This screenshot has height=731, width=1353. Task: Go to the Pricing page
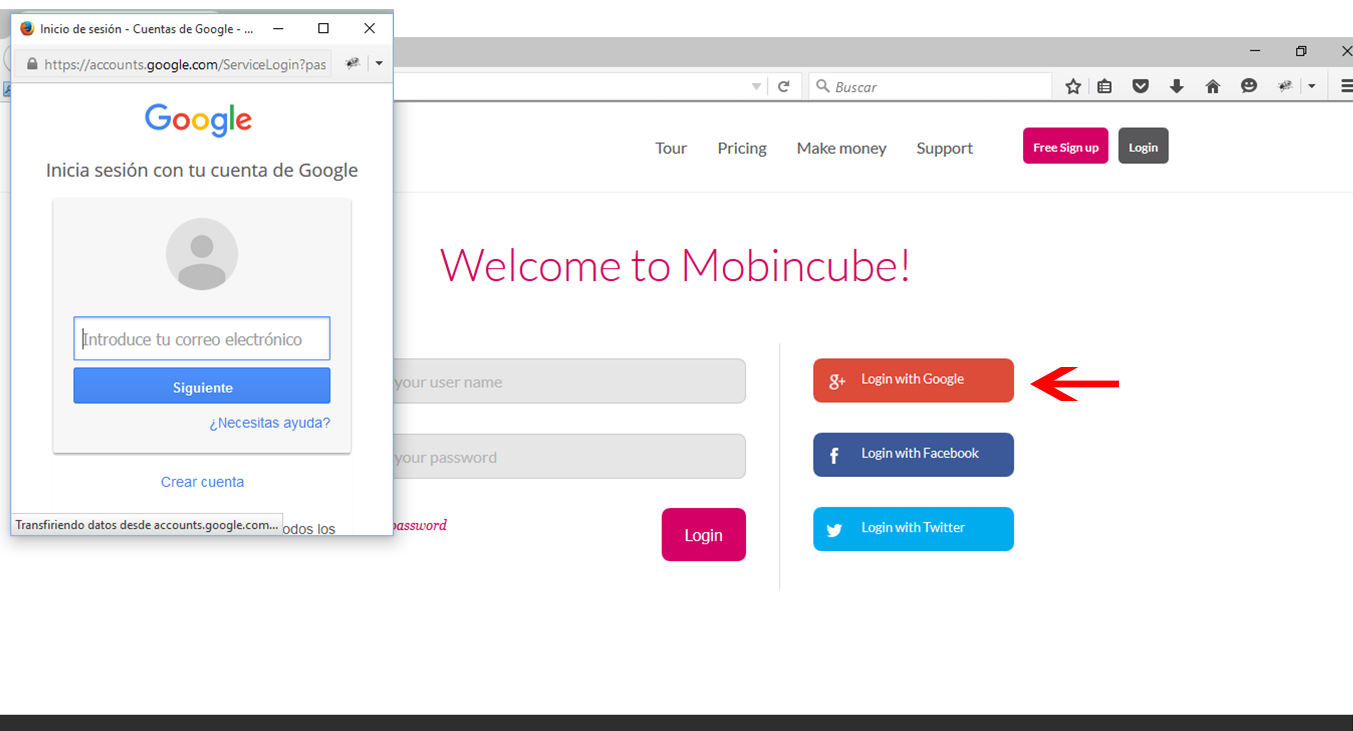point(742,148)
